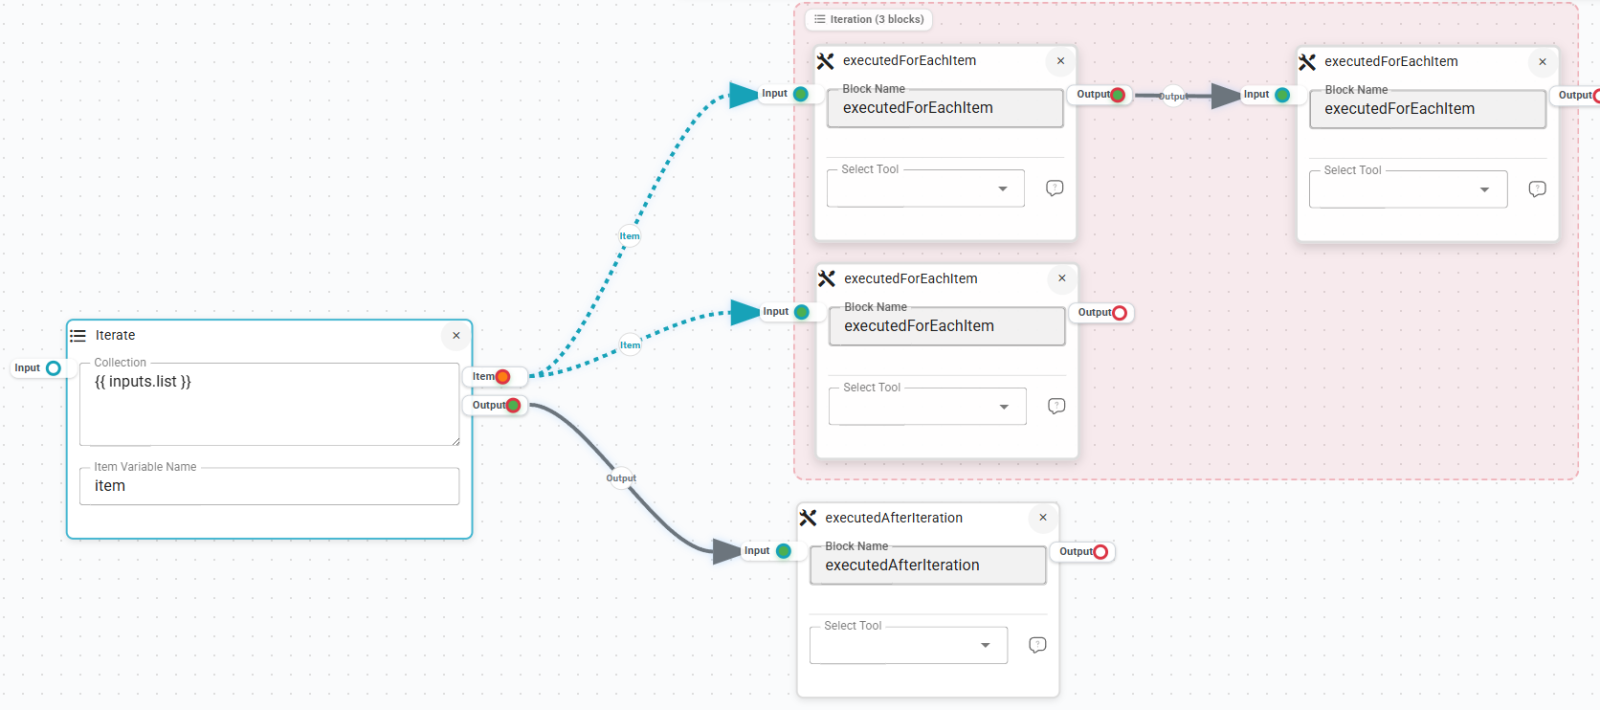Click the title of the lower executedForEachItem block

[x=911, y=279]
